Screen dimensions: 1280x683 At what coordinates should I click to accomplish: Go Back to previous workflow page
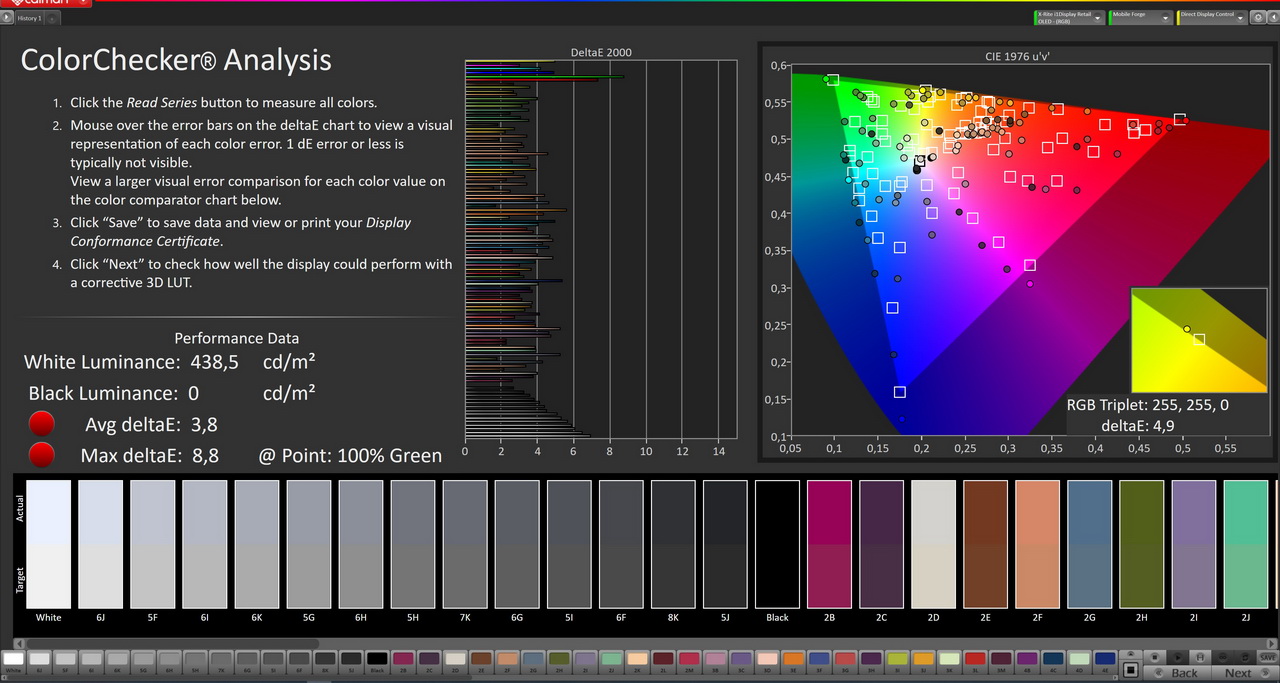tap(1184, 673)
